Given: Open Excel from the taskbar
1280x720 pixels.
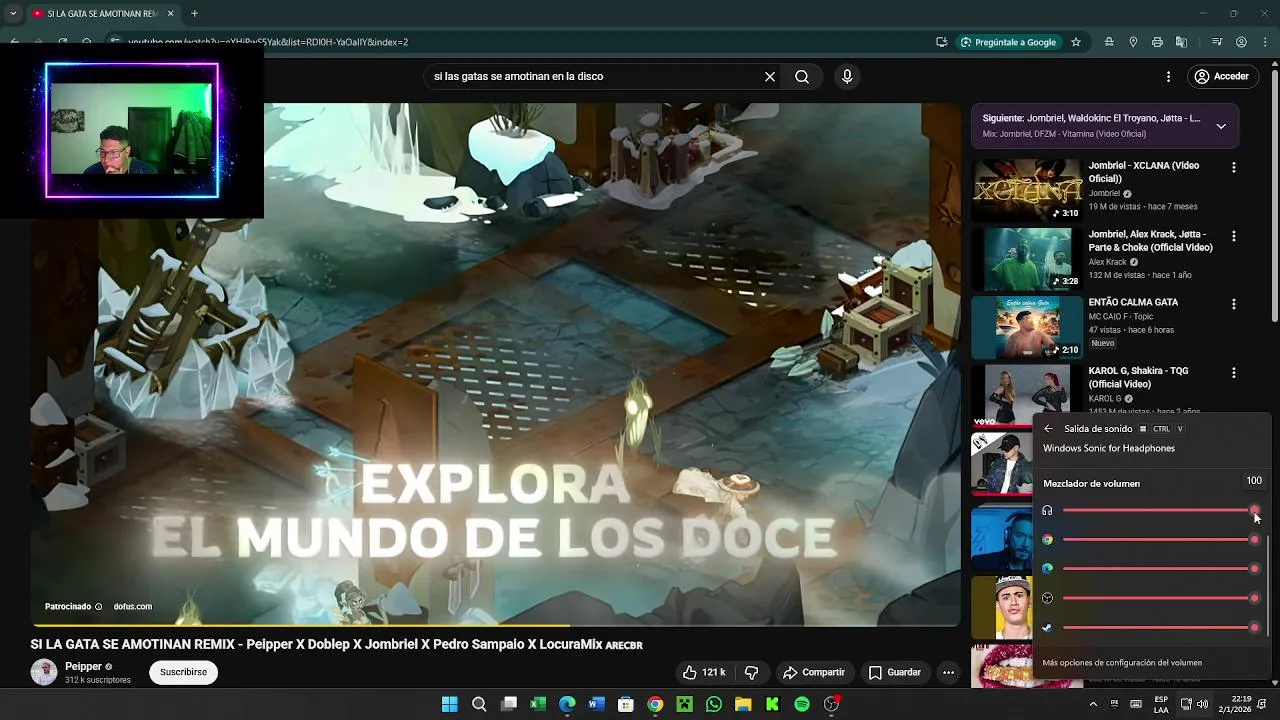Looking at the screenshot, I should click(538, 704).
